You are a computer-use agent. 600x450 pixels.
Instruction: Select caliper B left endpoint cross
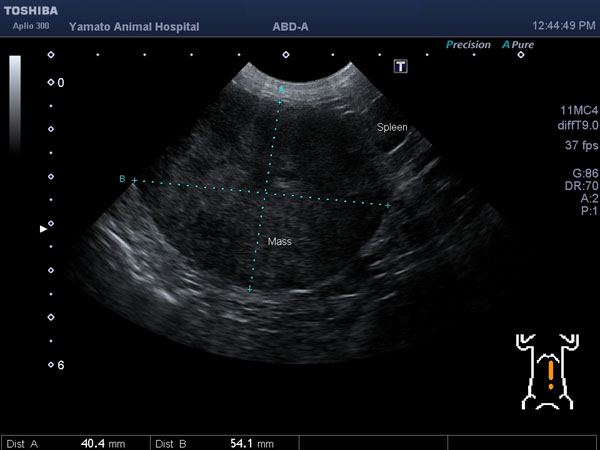133,180
